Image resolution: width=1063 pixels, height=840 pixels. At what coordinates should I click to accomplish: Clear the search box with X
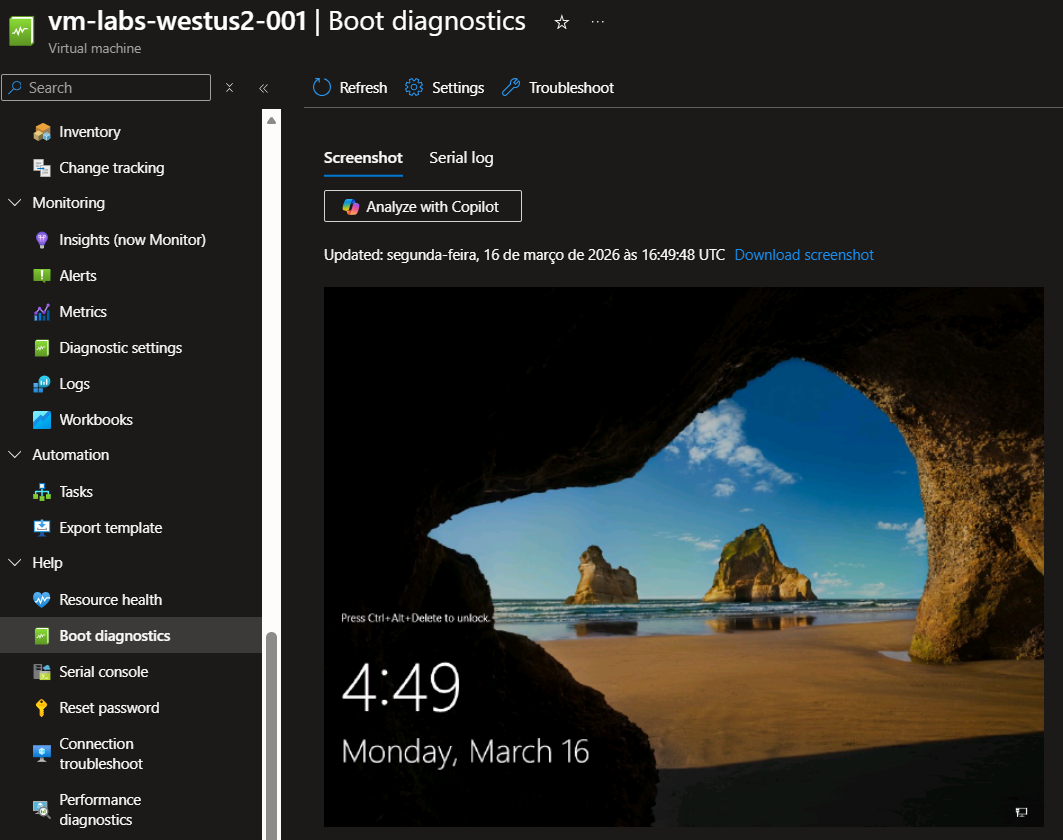(x=229, y=88)
